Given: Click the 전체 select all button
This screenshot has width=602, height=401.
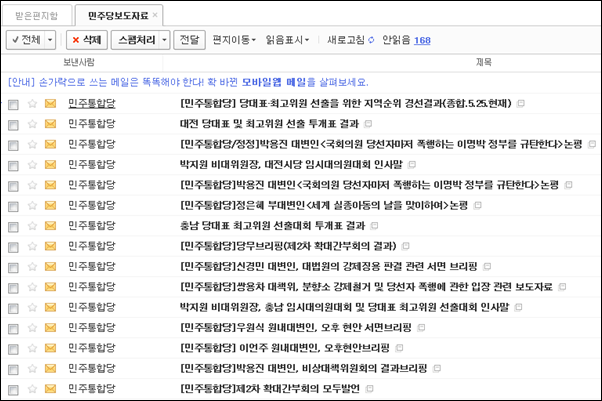Looking at the screenshot, I should coord(26,40).
